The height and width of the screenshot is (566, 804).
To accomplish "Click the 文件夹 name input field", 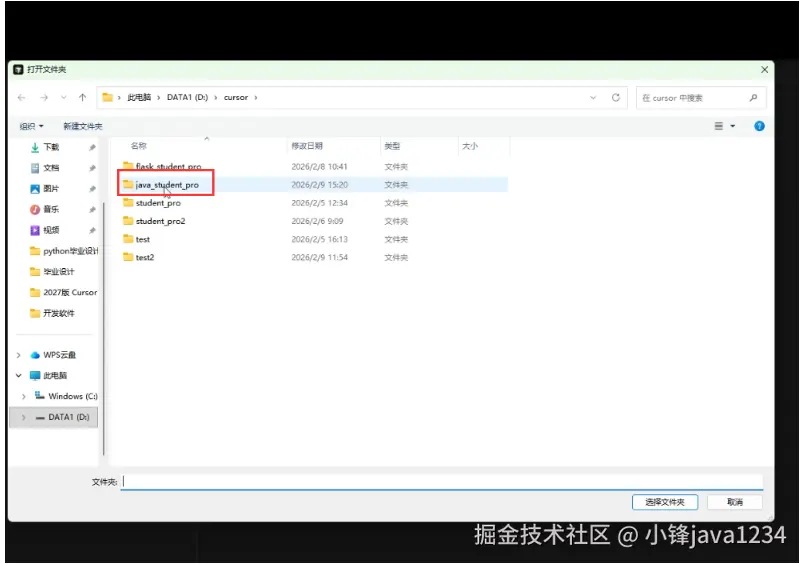I will tap(442, 481).
